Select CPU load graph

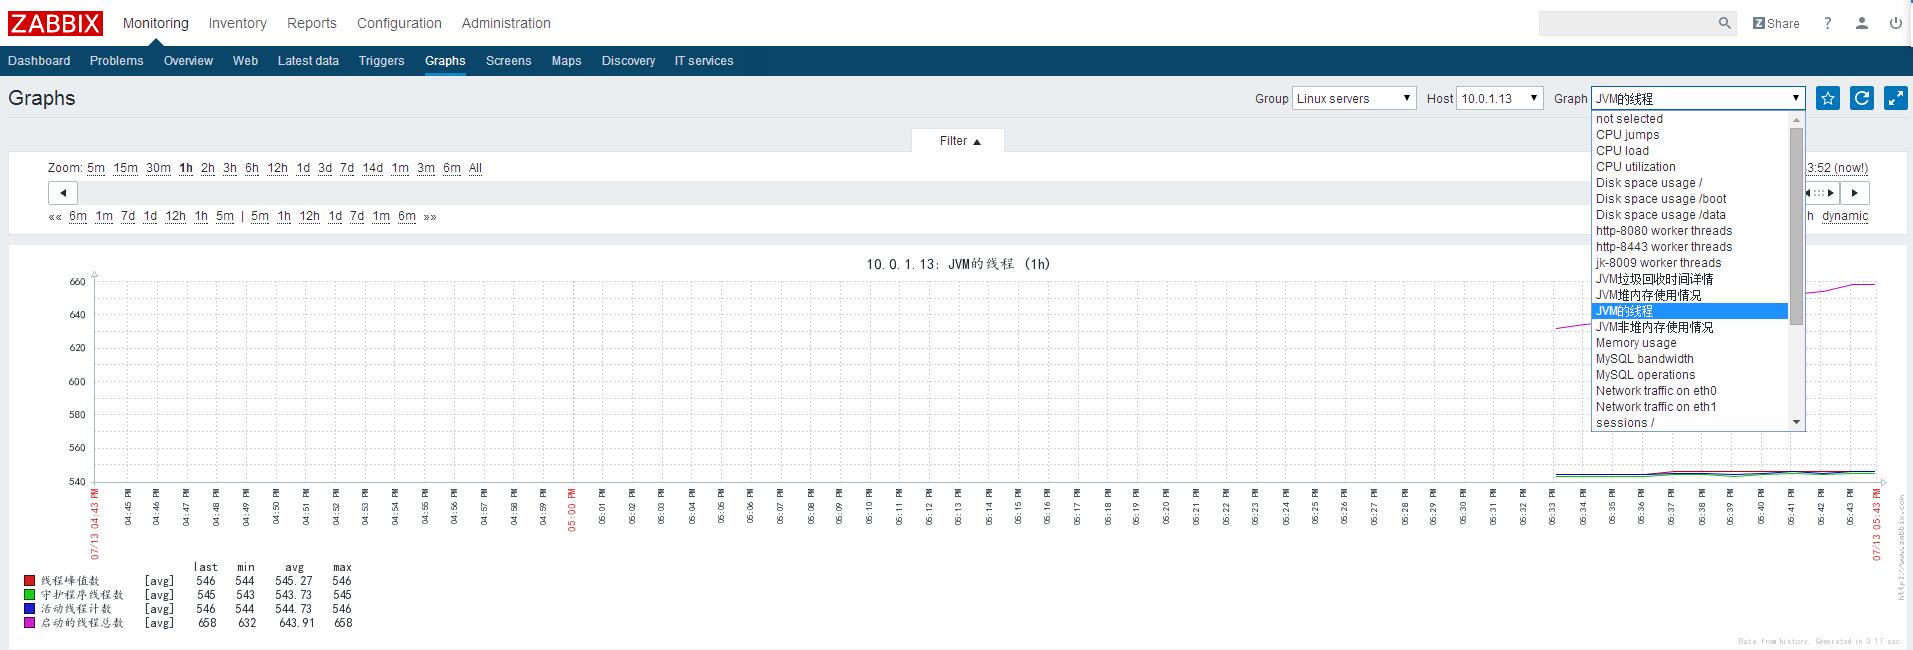(1690, 151)
